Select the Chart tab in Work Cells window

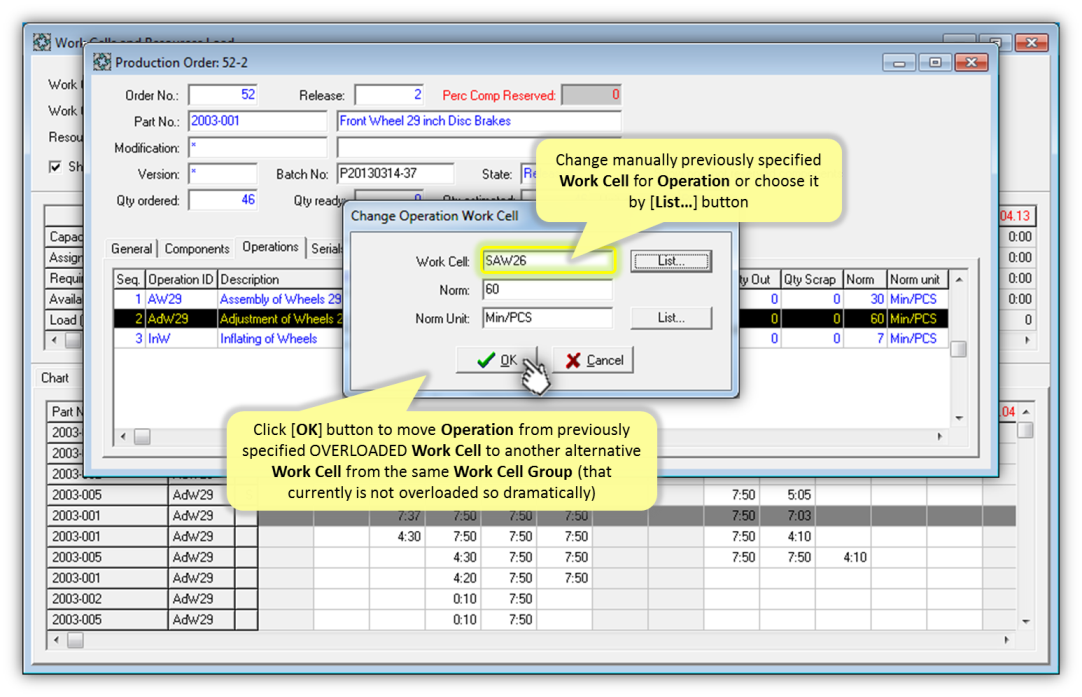pos(55,378)
